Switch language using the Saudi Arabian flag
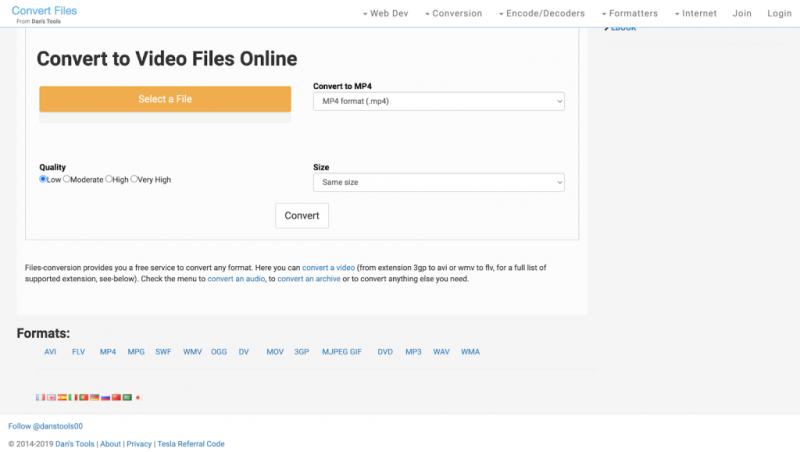This screenshot has width=800, height=452. click(127, 397)
